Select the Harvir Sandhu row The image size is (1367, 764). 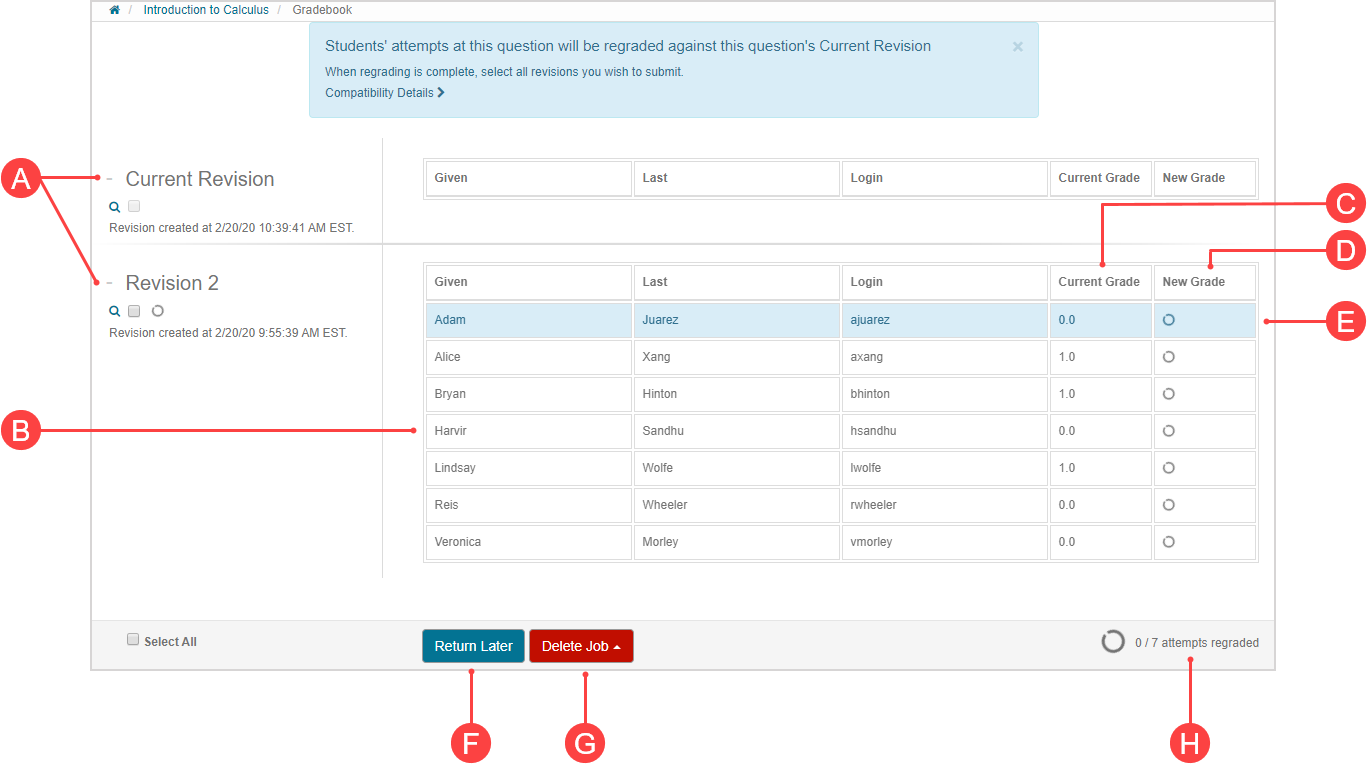click(x=735, y=431)
